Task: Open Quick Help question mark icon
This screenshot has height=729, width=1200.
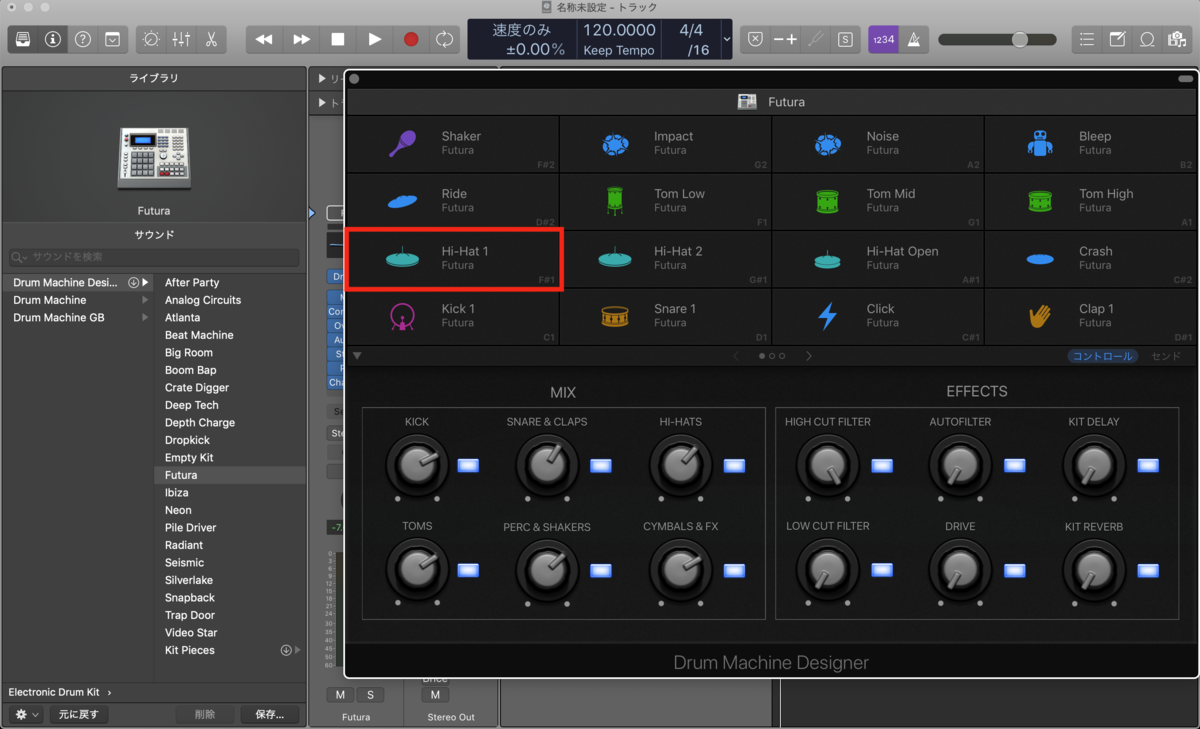Action: (83, 40)
